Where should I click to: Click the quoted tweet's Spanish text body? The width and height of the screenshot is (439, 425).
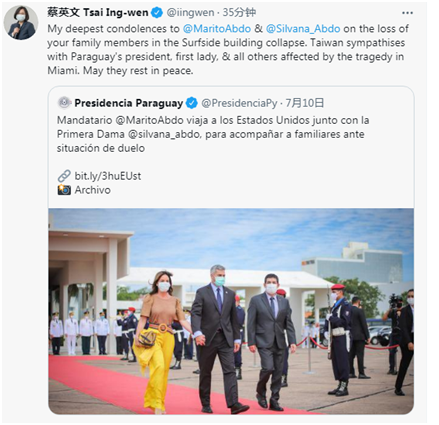(x=213, y=134)
